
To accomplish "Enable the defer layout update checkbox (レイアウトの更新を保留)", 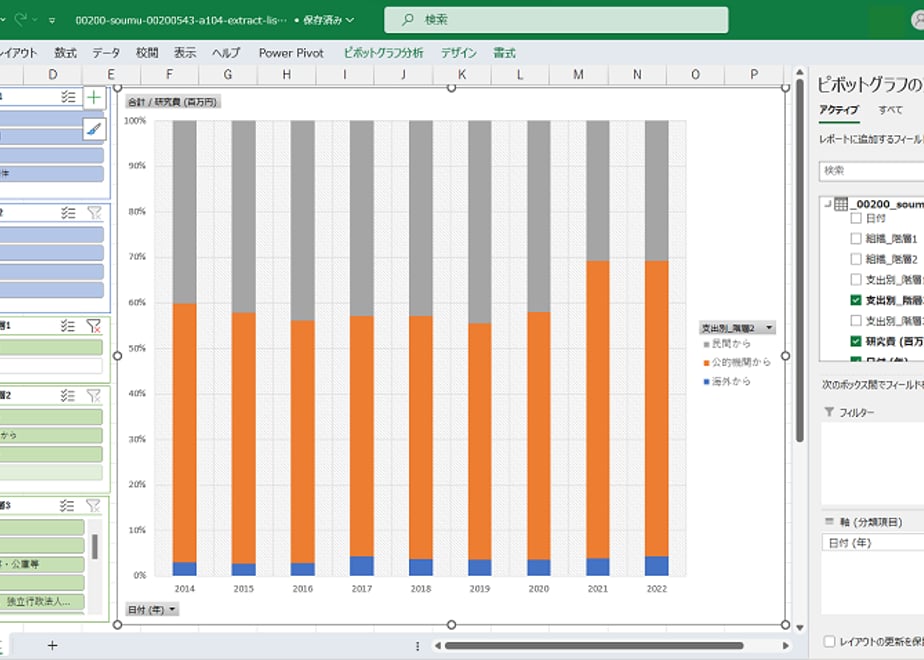I will (829, 641).
